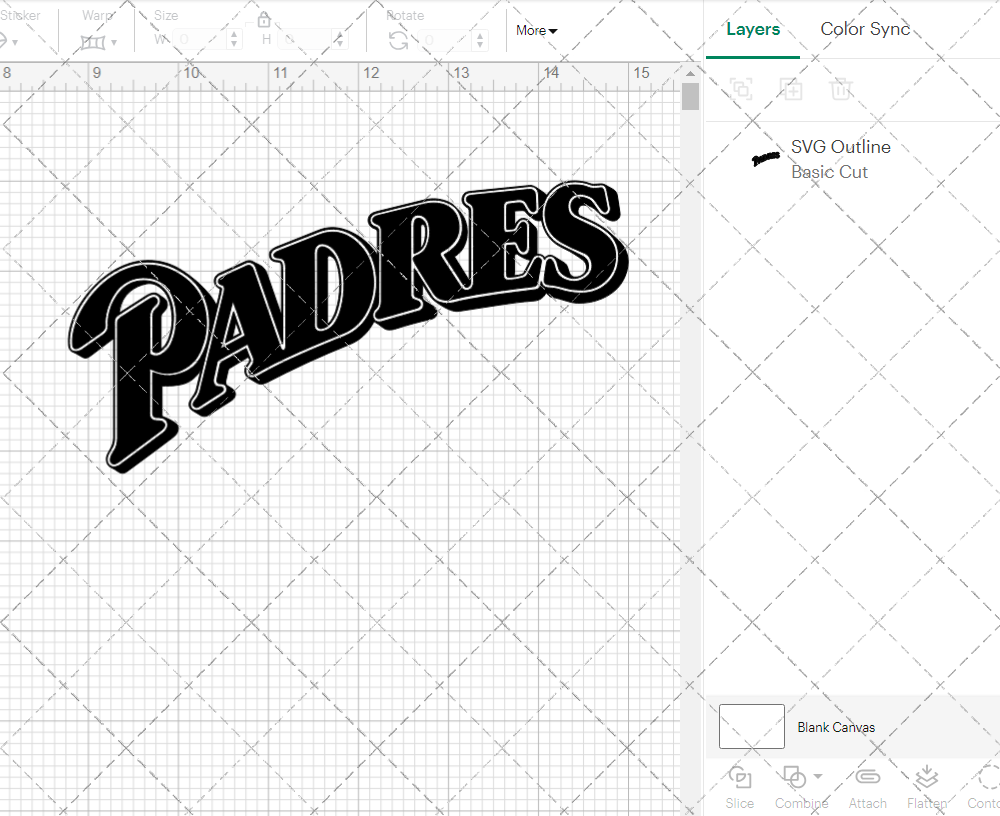The width and height of the screenshot is (1000, 816).
Task: Click the Delete layer icon
Action: [x=841, y=89]
